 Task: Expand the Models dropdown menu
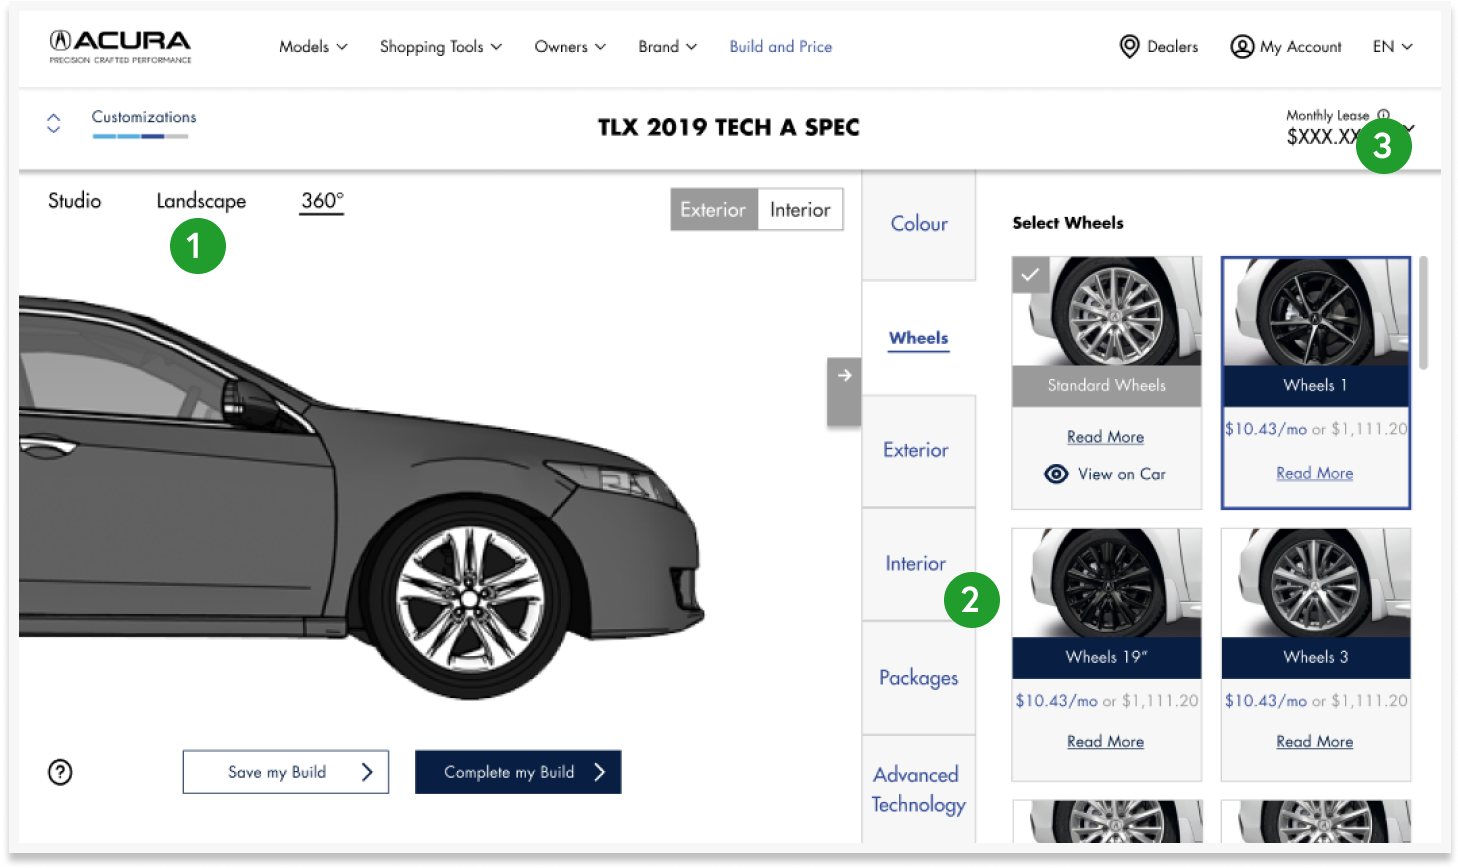click(x=313, y=47)
